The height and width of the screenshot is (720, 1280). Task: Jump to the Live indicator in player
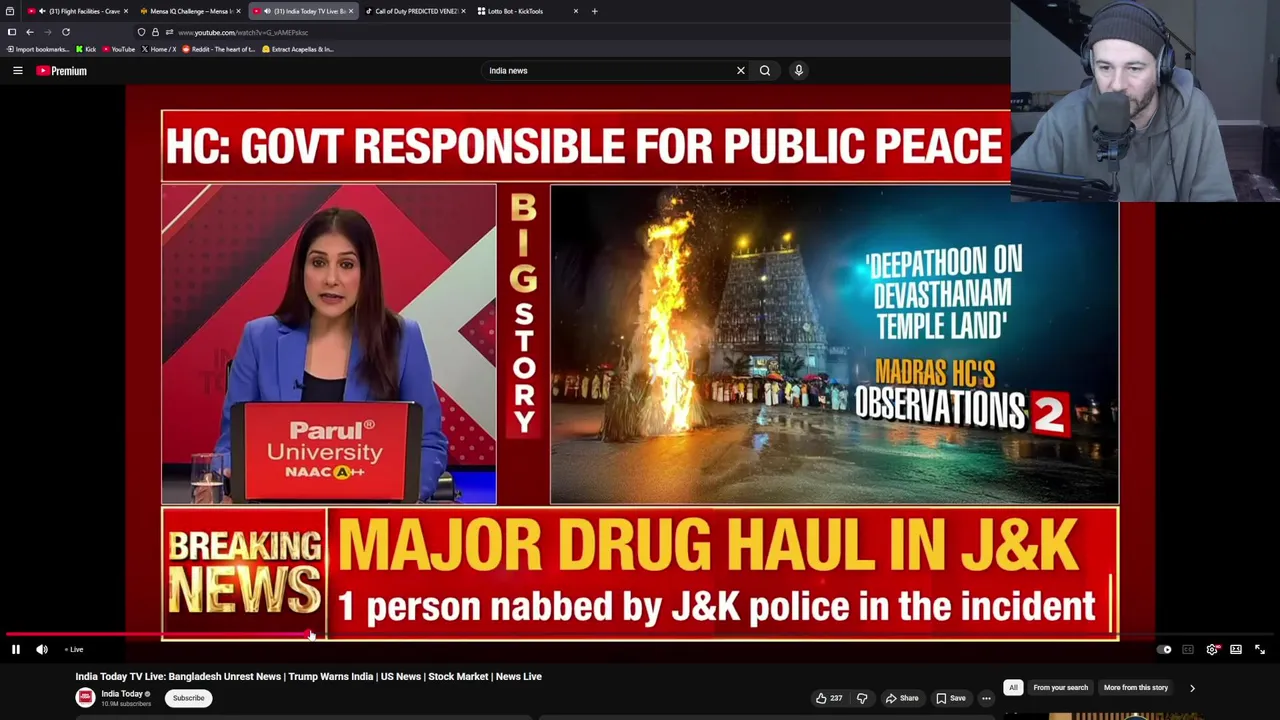[x=75, y=650]
